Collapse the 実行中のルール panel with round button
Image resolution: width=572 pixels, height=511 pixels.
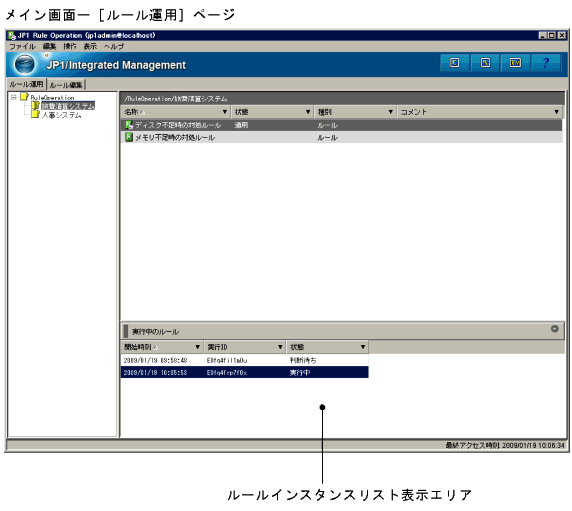(554, 329)
